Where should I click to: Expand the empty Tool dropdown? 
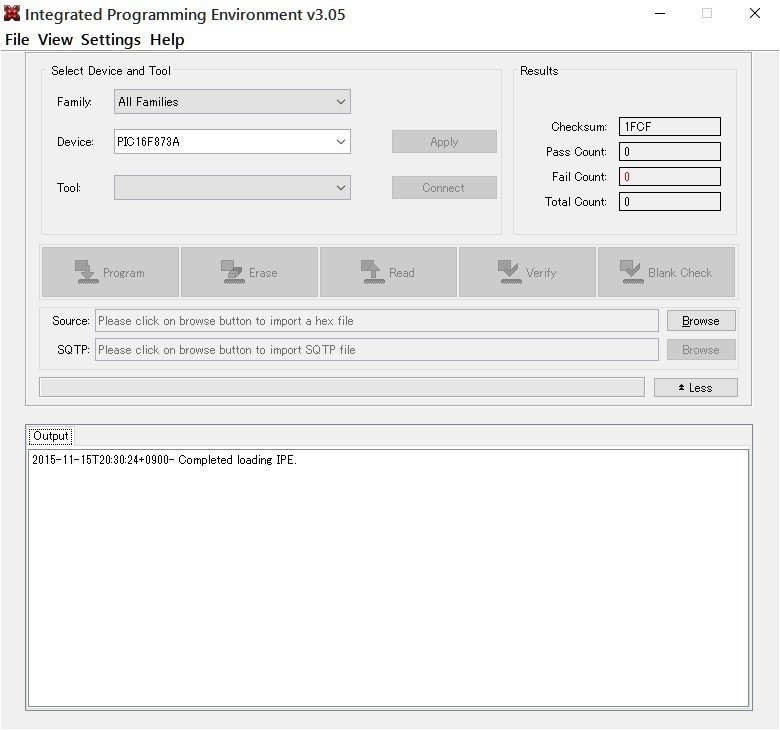point(232,188)
